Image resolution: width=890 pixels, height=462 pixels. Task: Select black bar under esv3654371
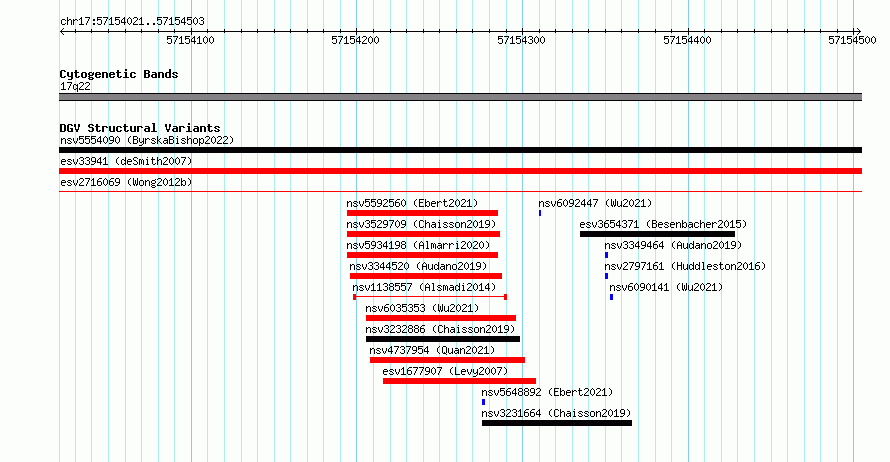(x=657, y=234)
